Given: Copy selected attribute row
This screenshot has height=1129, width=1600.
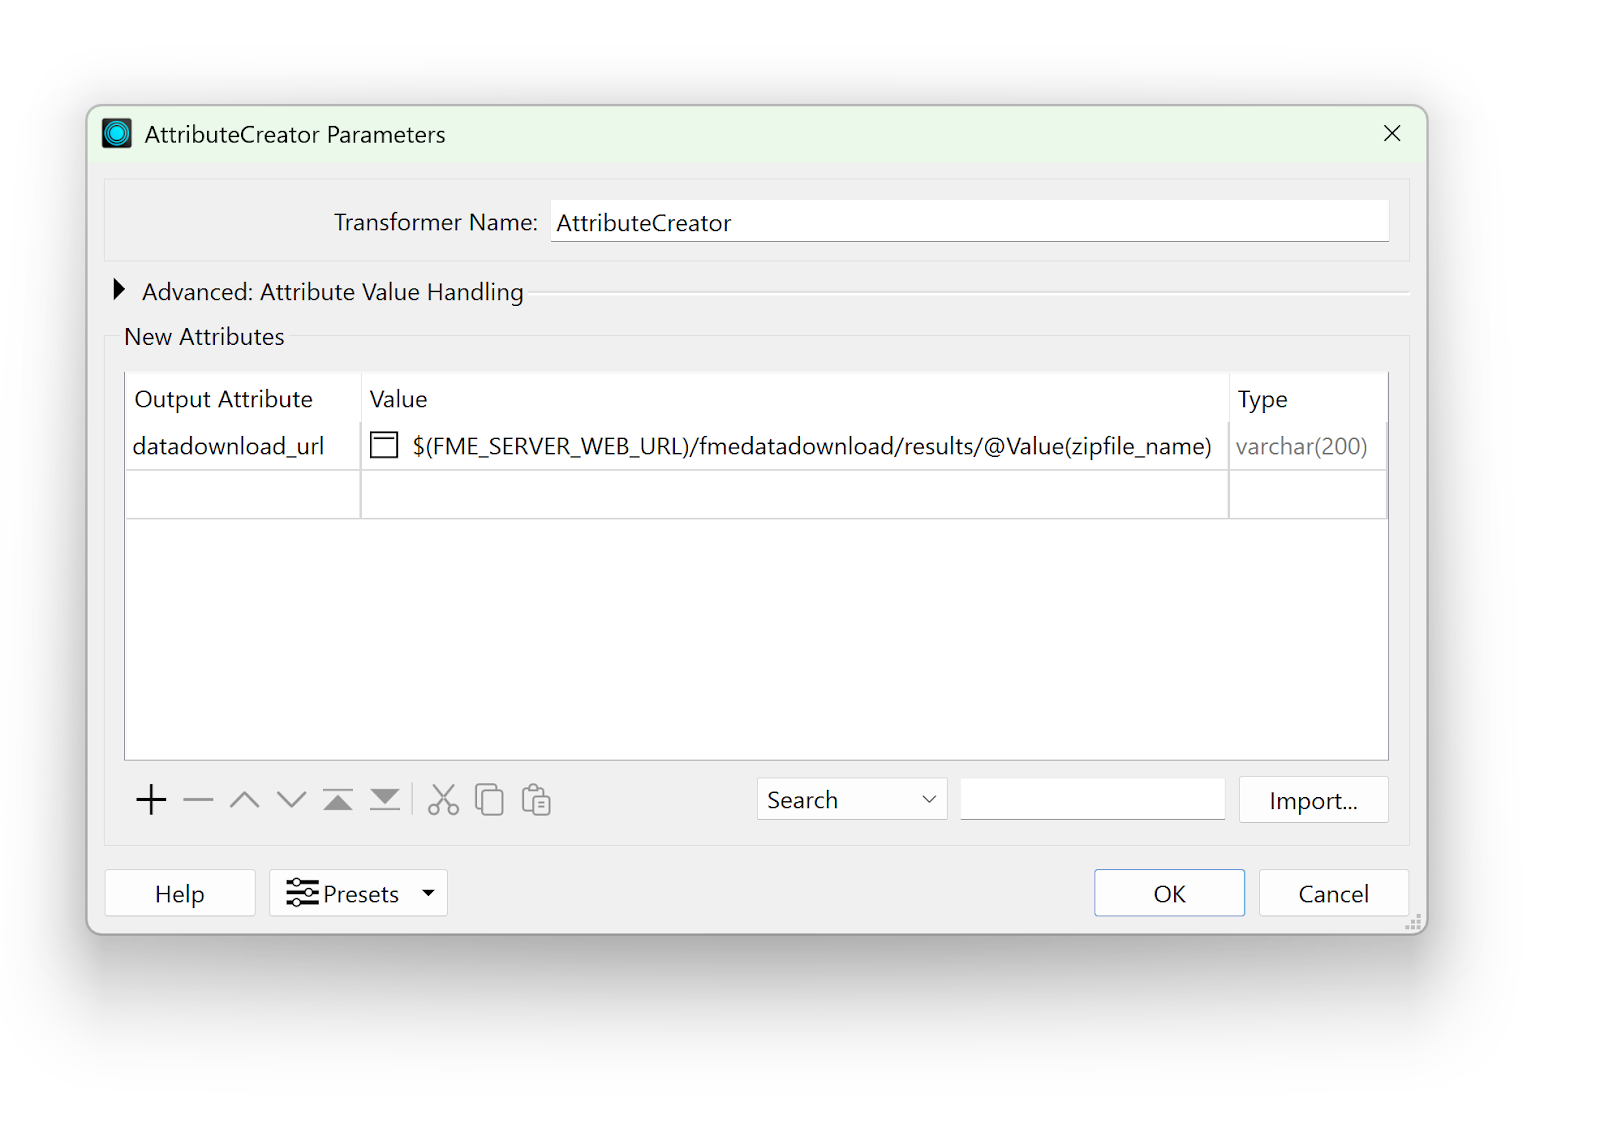Looking at the screenshot, I should click(x=489, y=800).
